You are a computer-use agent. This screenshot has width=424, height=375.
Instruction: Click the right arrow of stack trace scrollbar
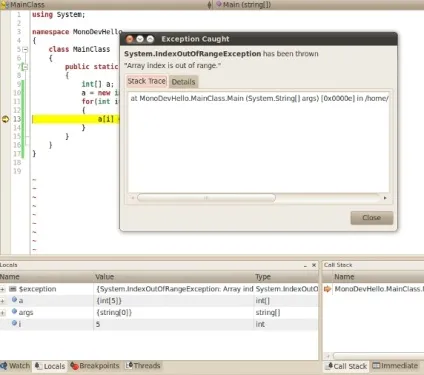(385, 198)
